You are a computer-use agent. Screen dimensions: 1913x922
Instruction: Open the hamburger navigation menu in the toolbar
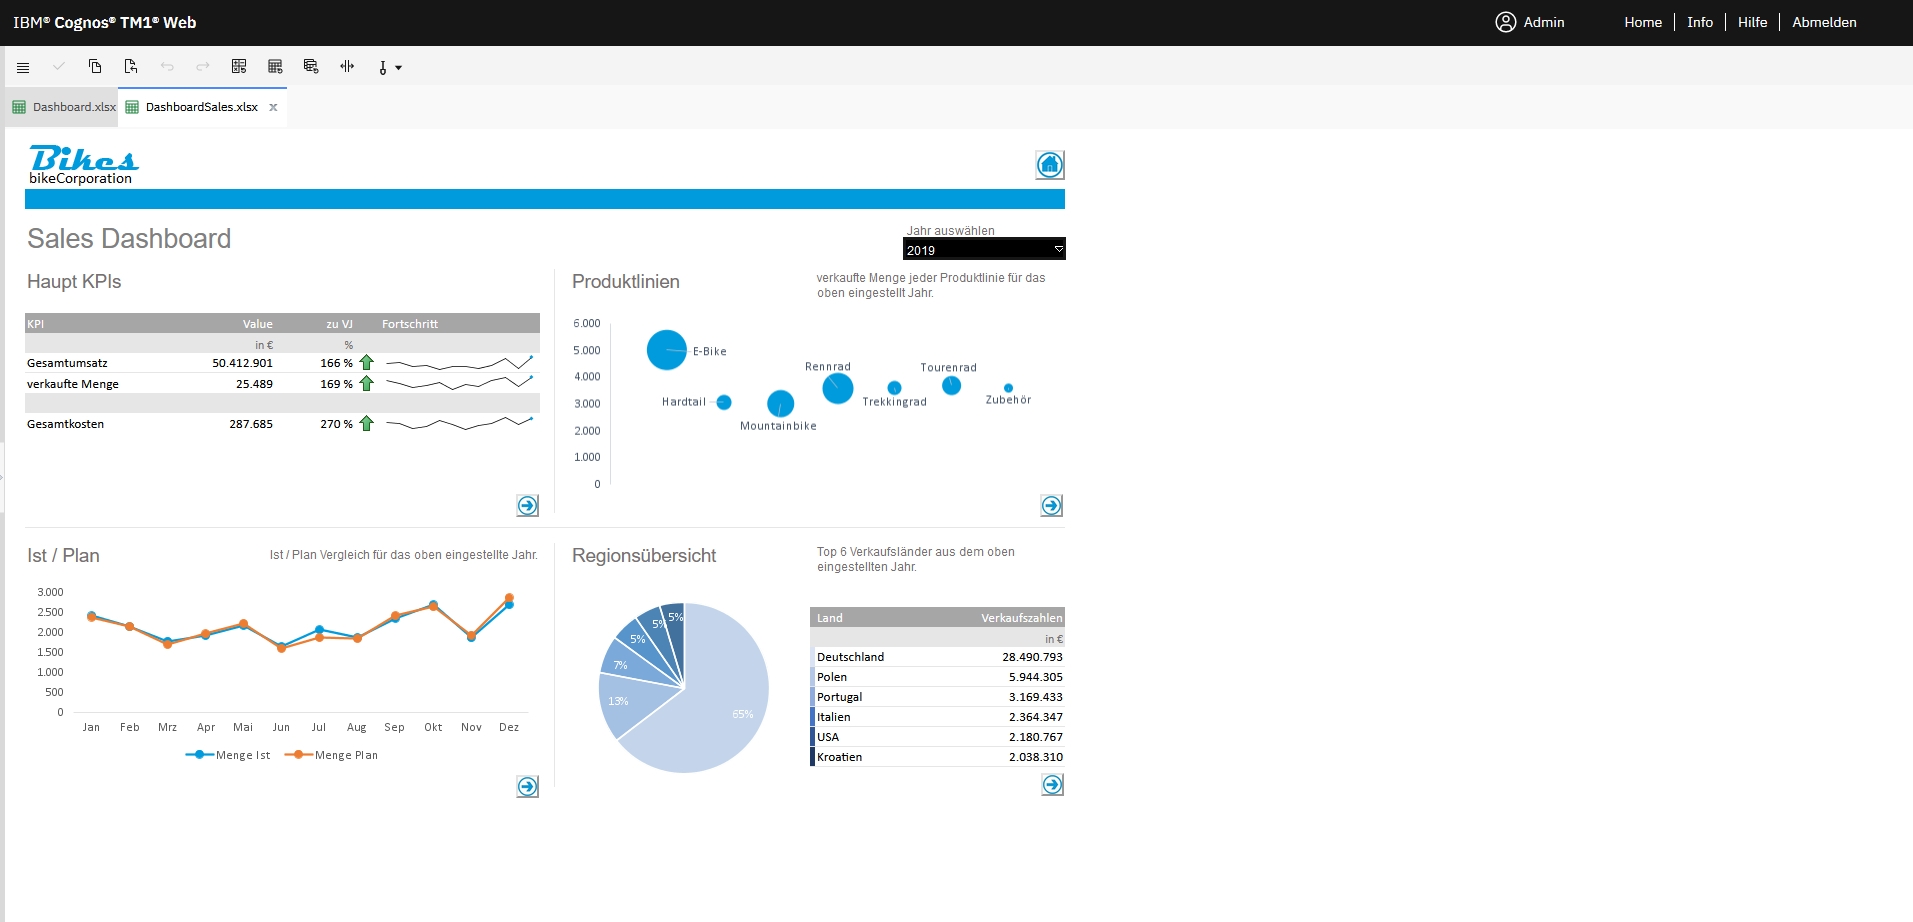click(23, 67)
